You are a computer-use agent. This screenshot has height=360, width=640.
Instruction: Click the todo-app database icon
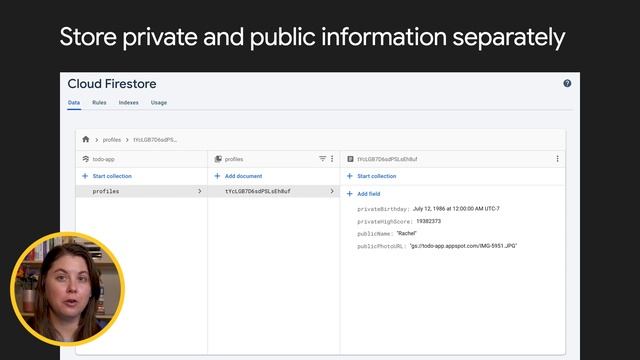click(x=85, y=159)
